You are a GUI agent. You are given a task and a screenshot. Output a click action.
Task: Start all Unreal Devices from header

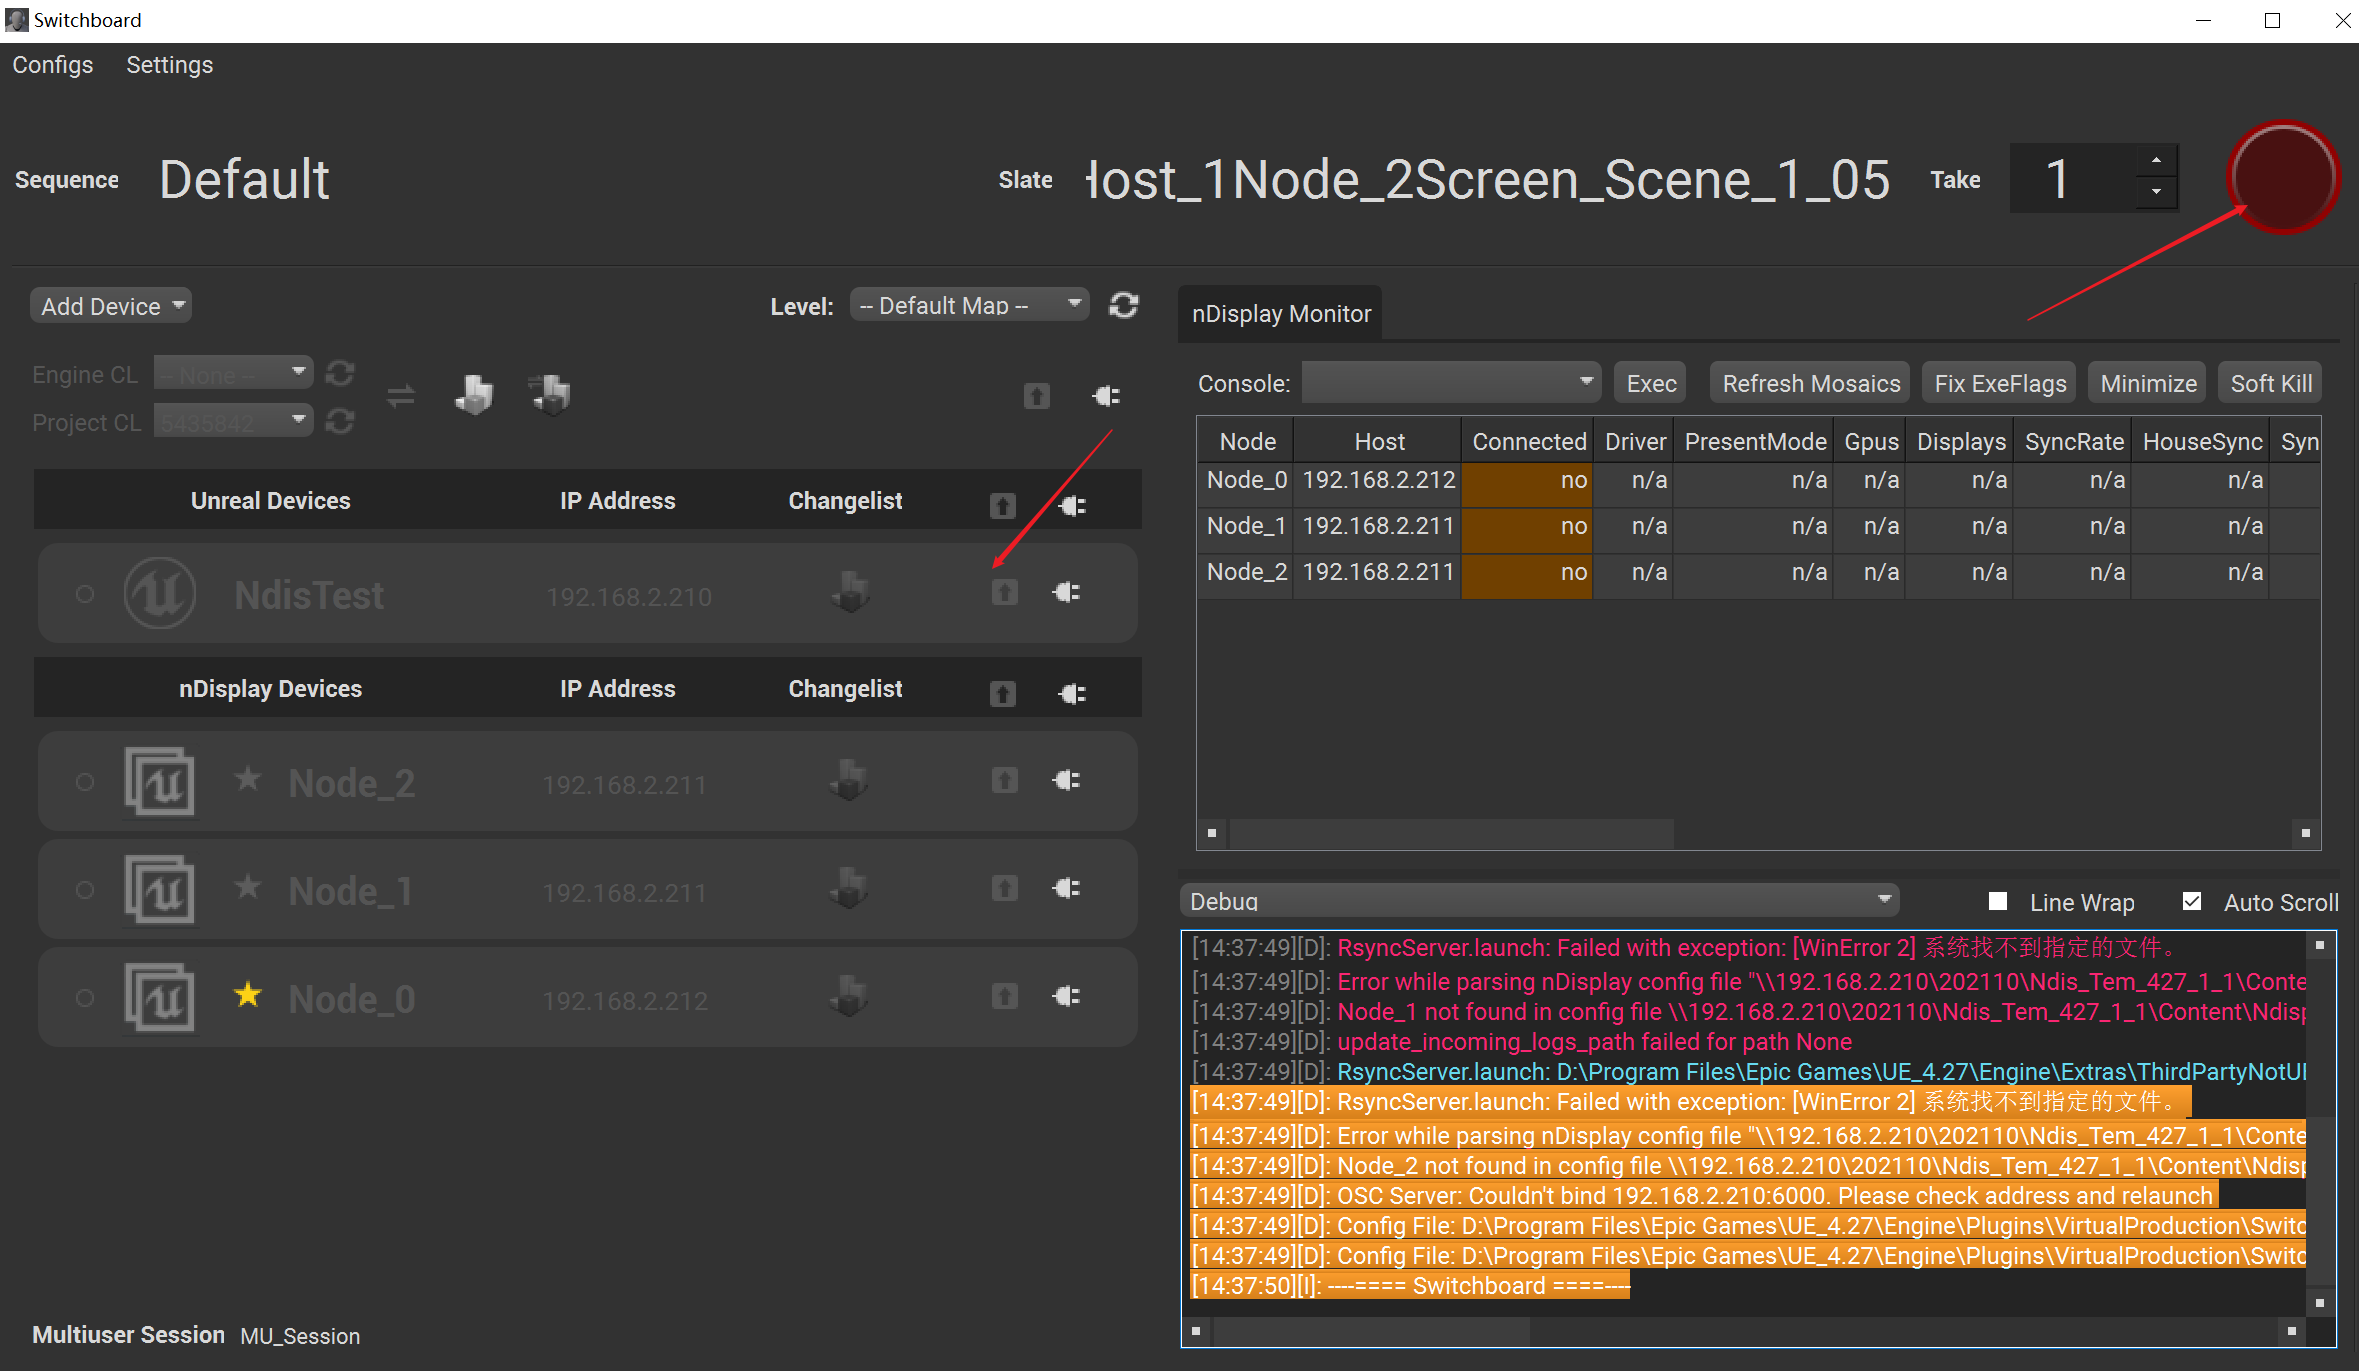(1003, 506)
